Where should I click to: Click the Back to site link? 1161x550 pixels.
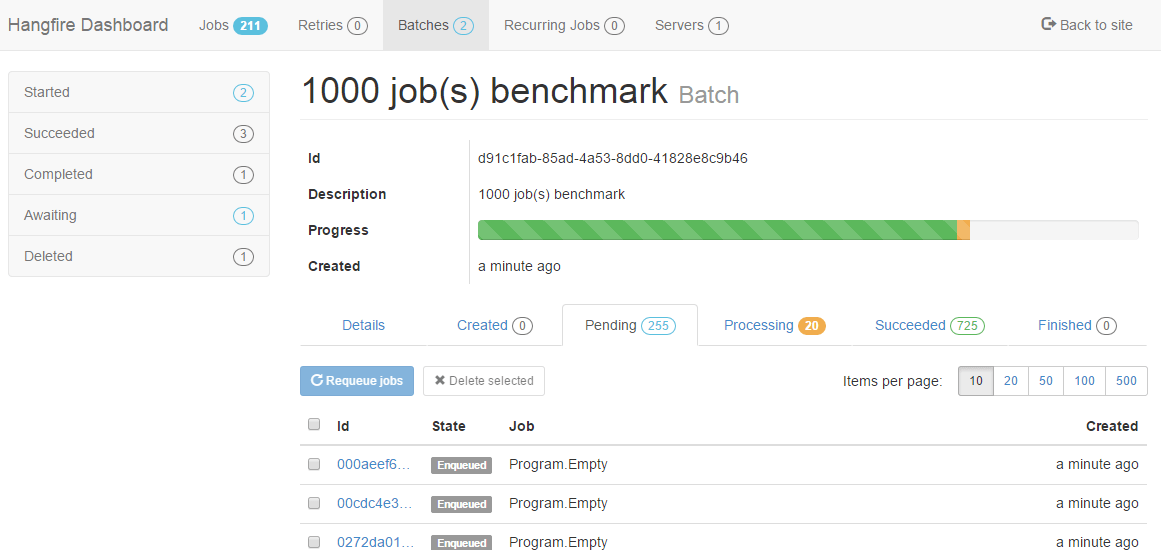click(x=1087, y=25)
